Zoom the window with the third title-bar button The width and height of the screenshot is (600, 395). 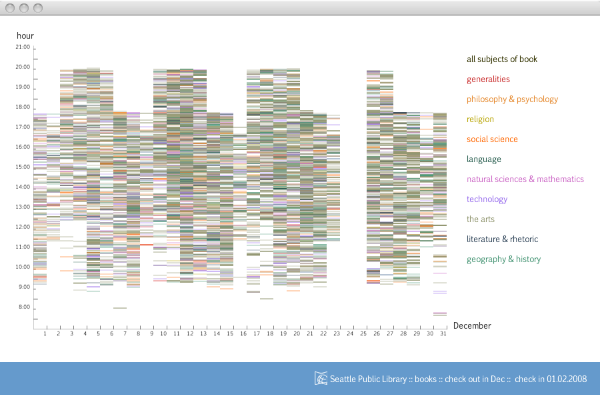(x=38, y=8)
